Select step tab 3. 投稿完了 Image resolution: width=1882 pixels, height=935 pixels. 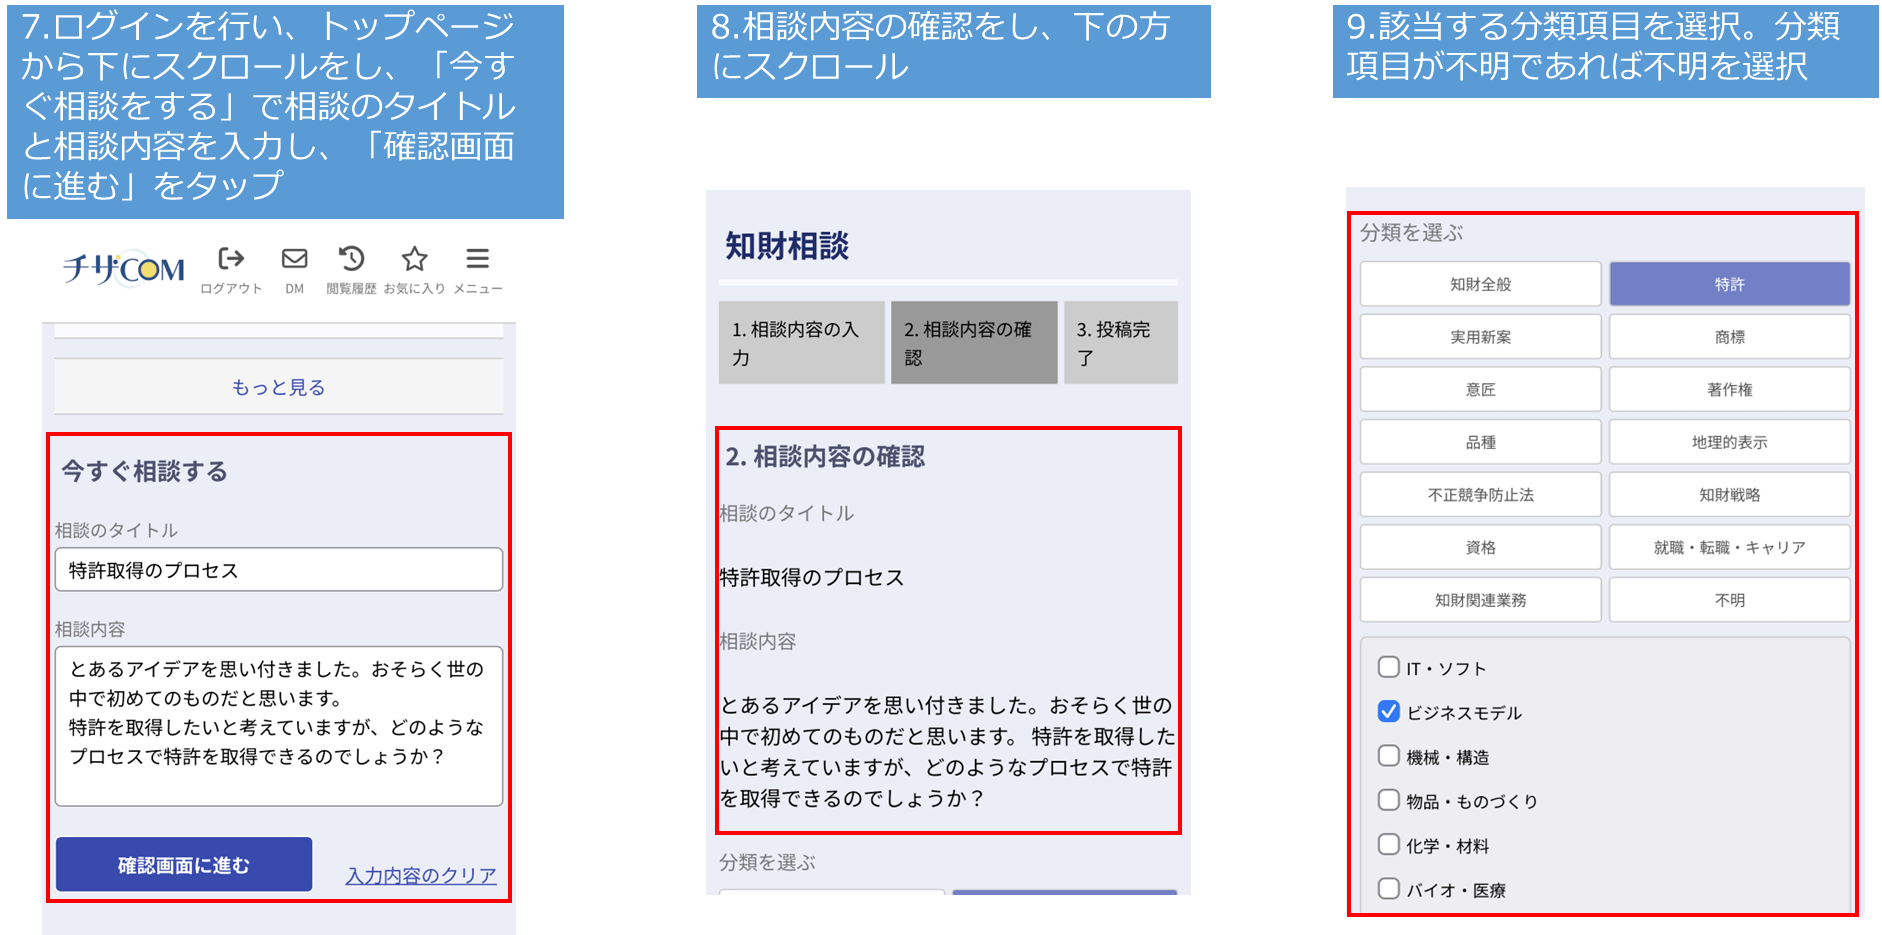1120,343
